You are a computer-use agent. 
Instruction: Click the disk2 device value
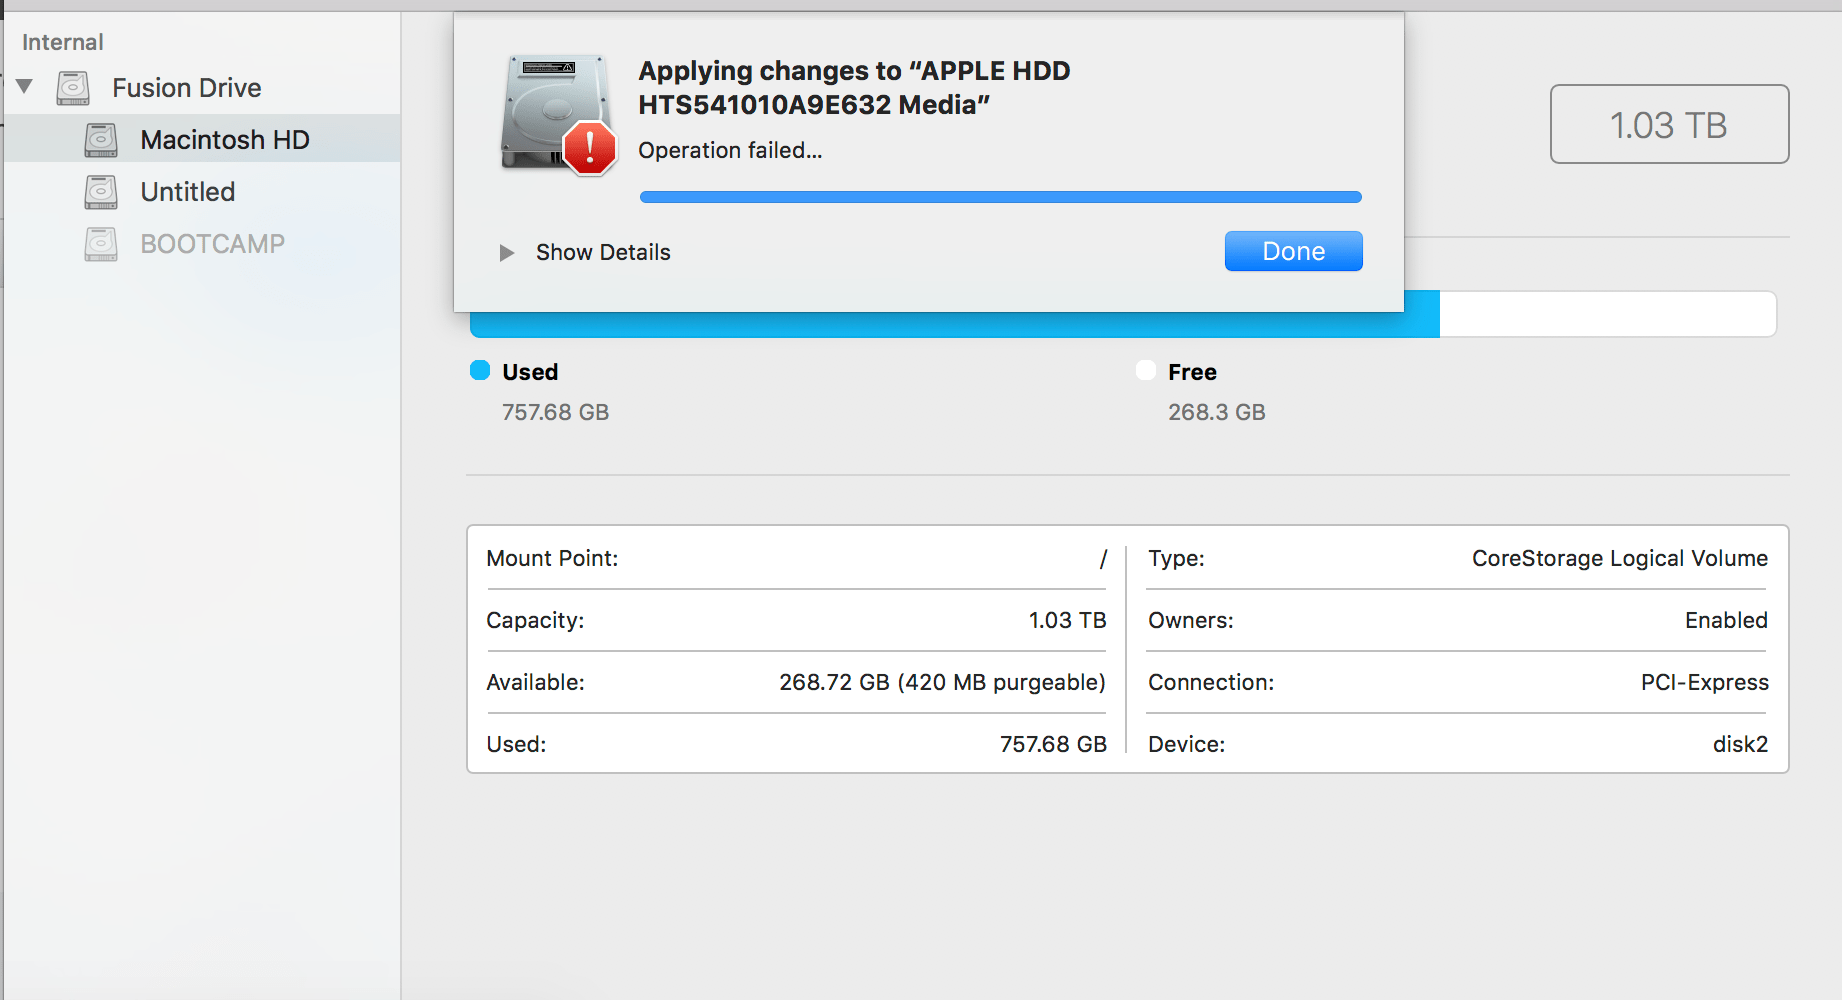click(1741, 743)
